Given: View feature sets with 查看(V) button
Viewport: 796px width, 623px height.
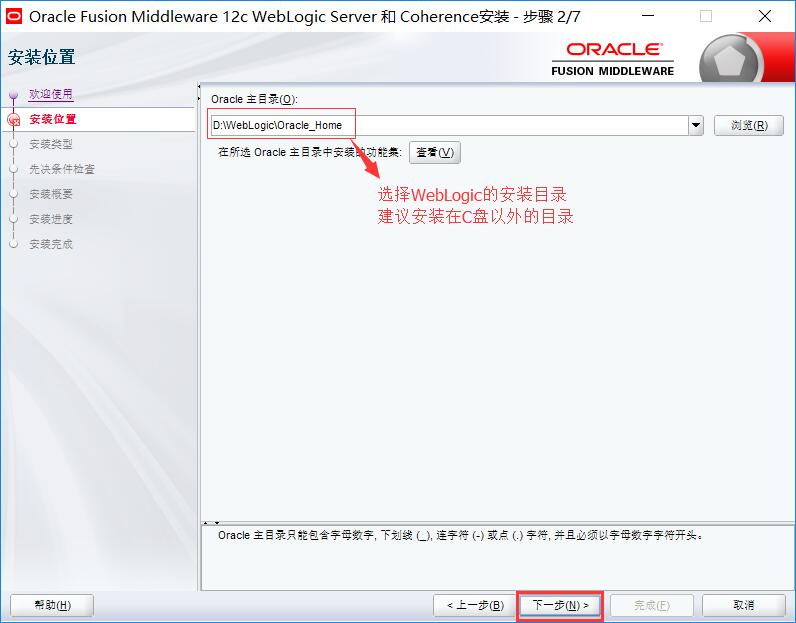Looking at the screenshot, I should [435, 152].
